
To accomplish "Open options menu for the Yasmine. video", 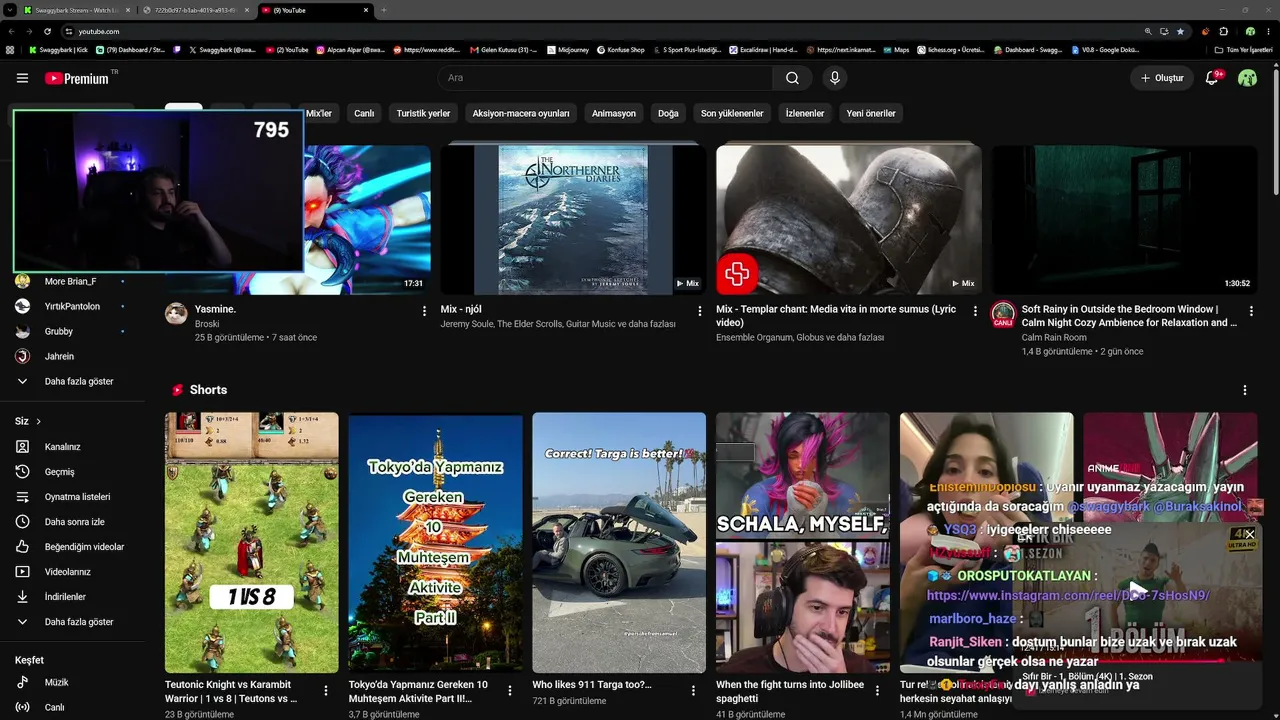I will tap(424, 311).
